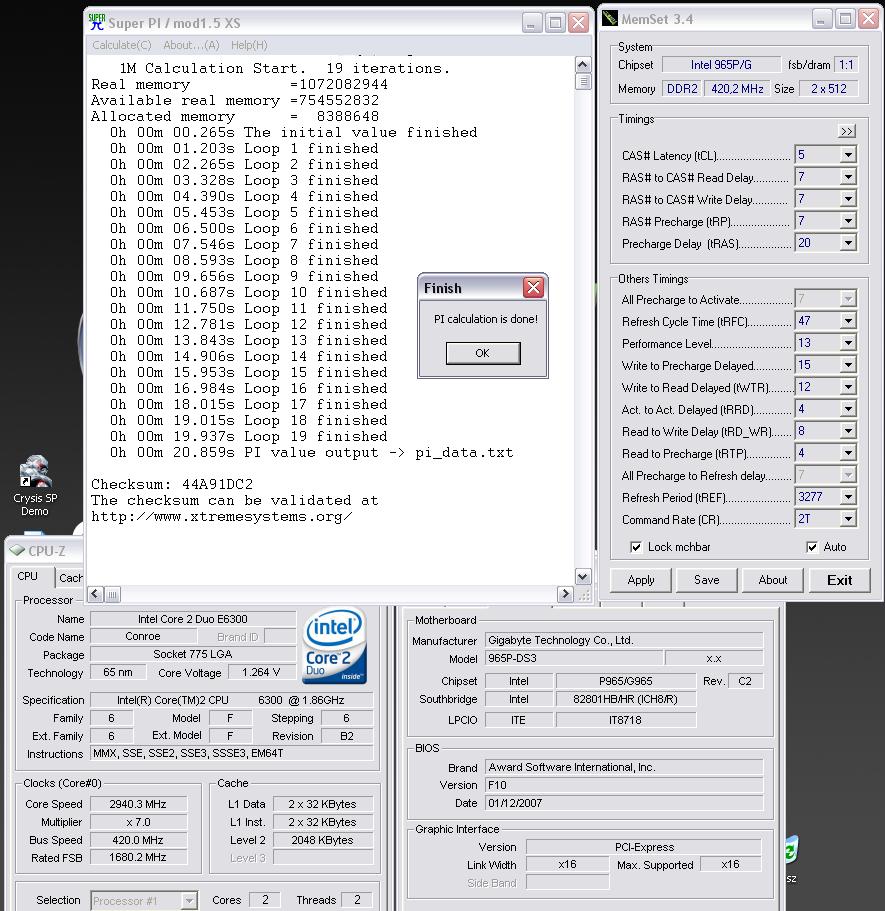
Task: Open Read to Precharge (tRTP) dropdown
Action: 848,453
